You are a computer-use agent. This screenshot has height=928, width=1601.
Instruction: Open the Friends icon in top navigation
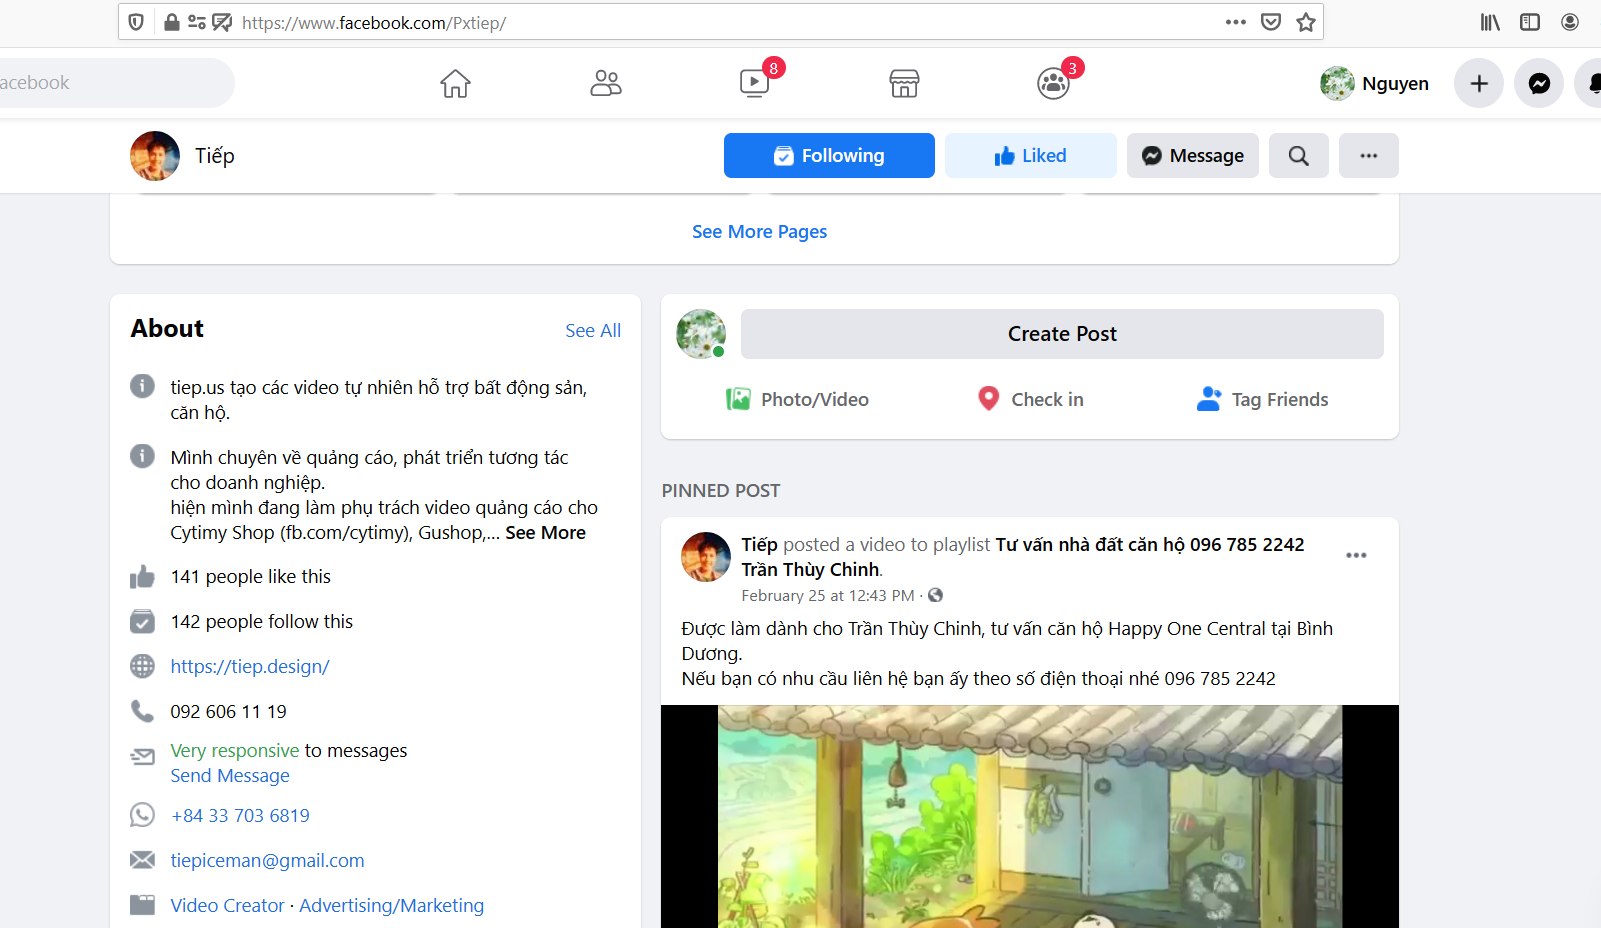pos(605,83)
